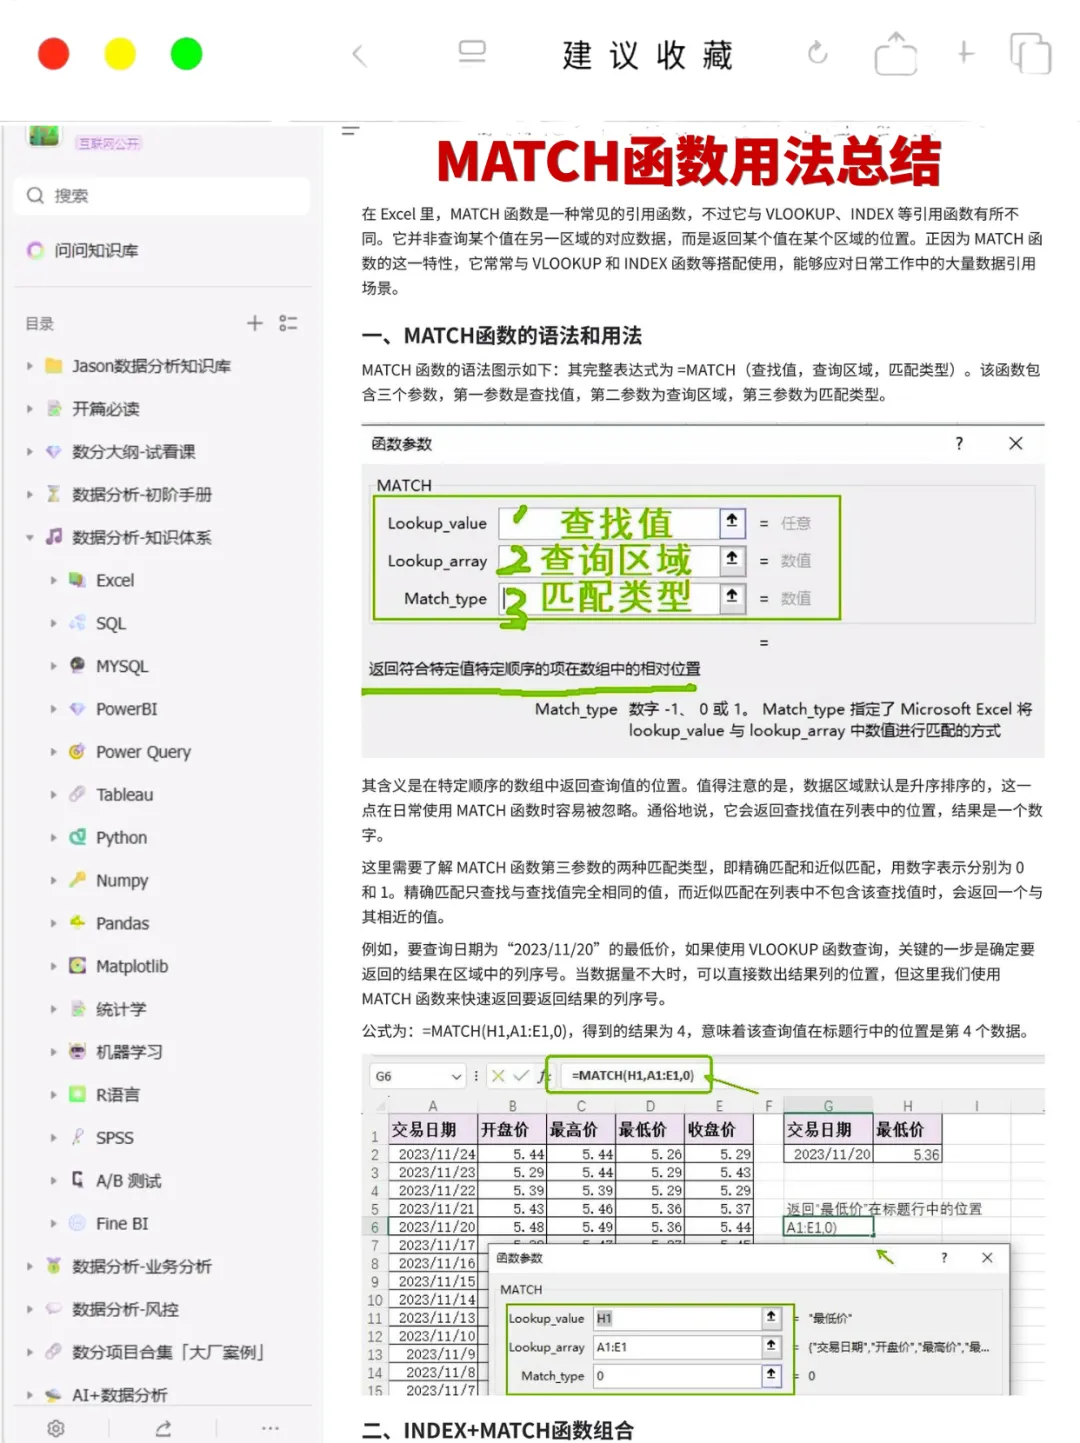
Task: Expand Jason数据分析知识库 folder arrow
Action: point(30,366)
